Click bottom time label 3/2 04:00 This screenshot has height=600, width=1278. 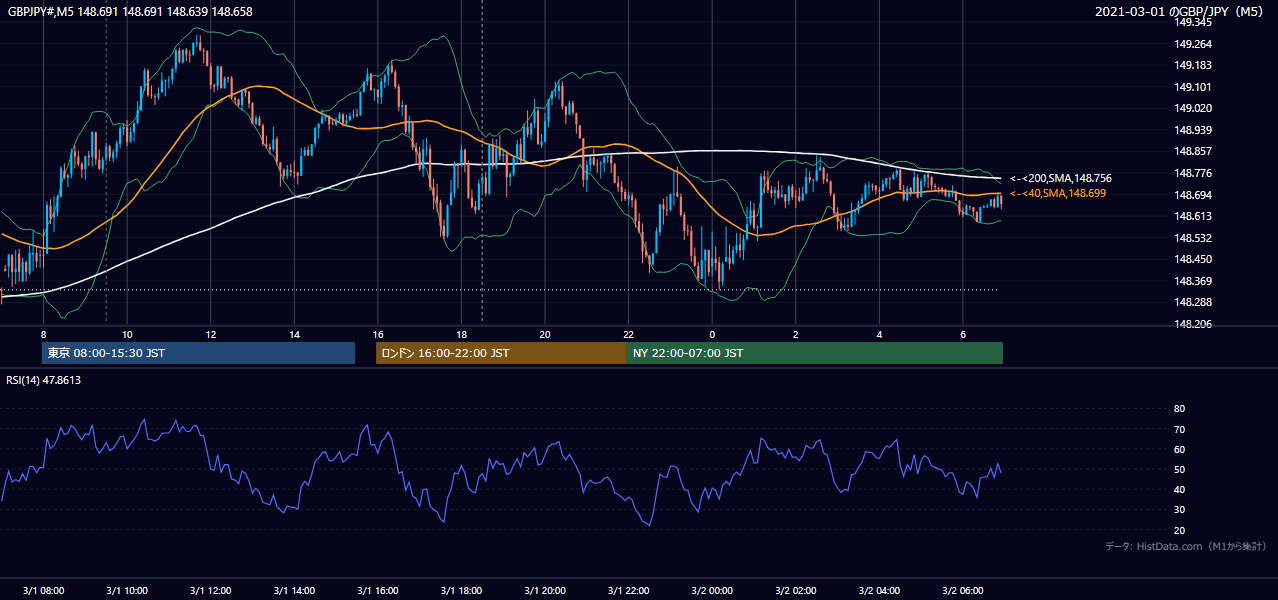pyautogui.click(x=879, y=590)
